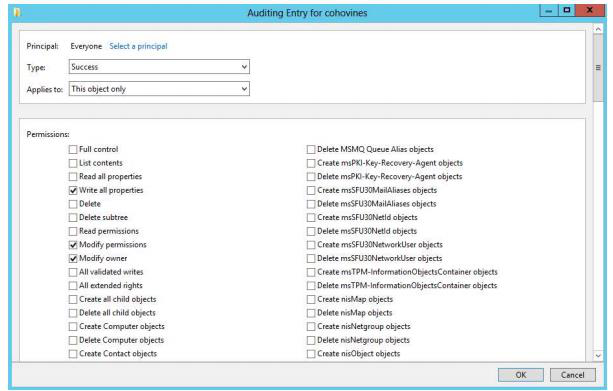
Task: Check Delete msTPM-InformationObjectsContainer objects
Action: [x=311, y=286]
